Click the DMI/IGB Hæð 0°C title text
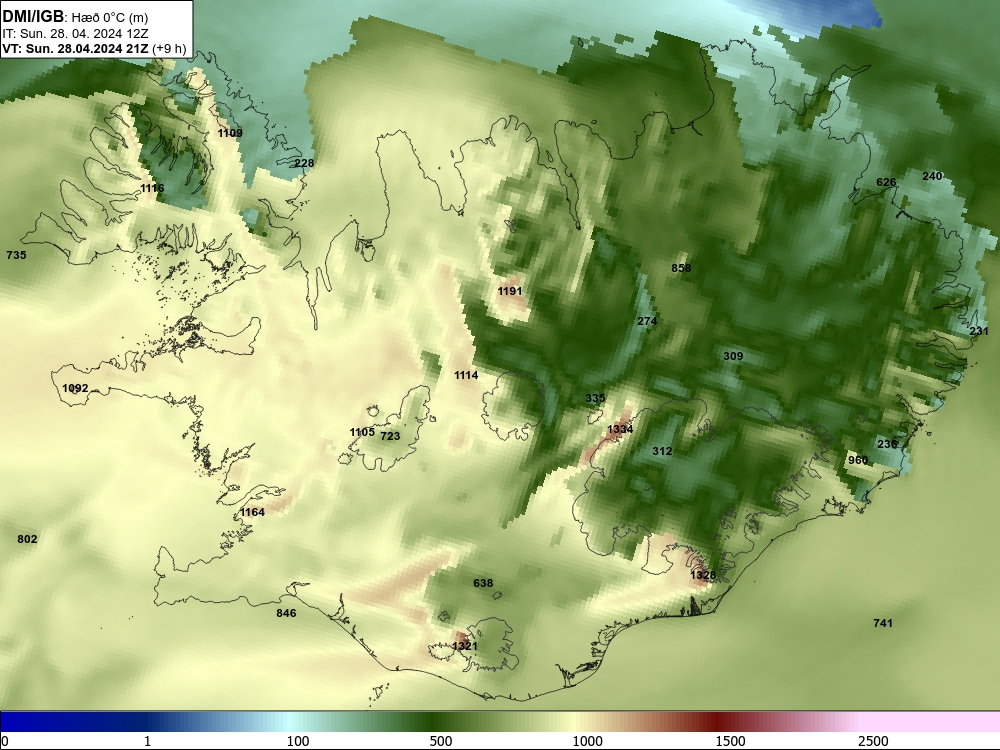This screenshot has height=750, width=1000. 75,17
